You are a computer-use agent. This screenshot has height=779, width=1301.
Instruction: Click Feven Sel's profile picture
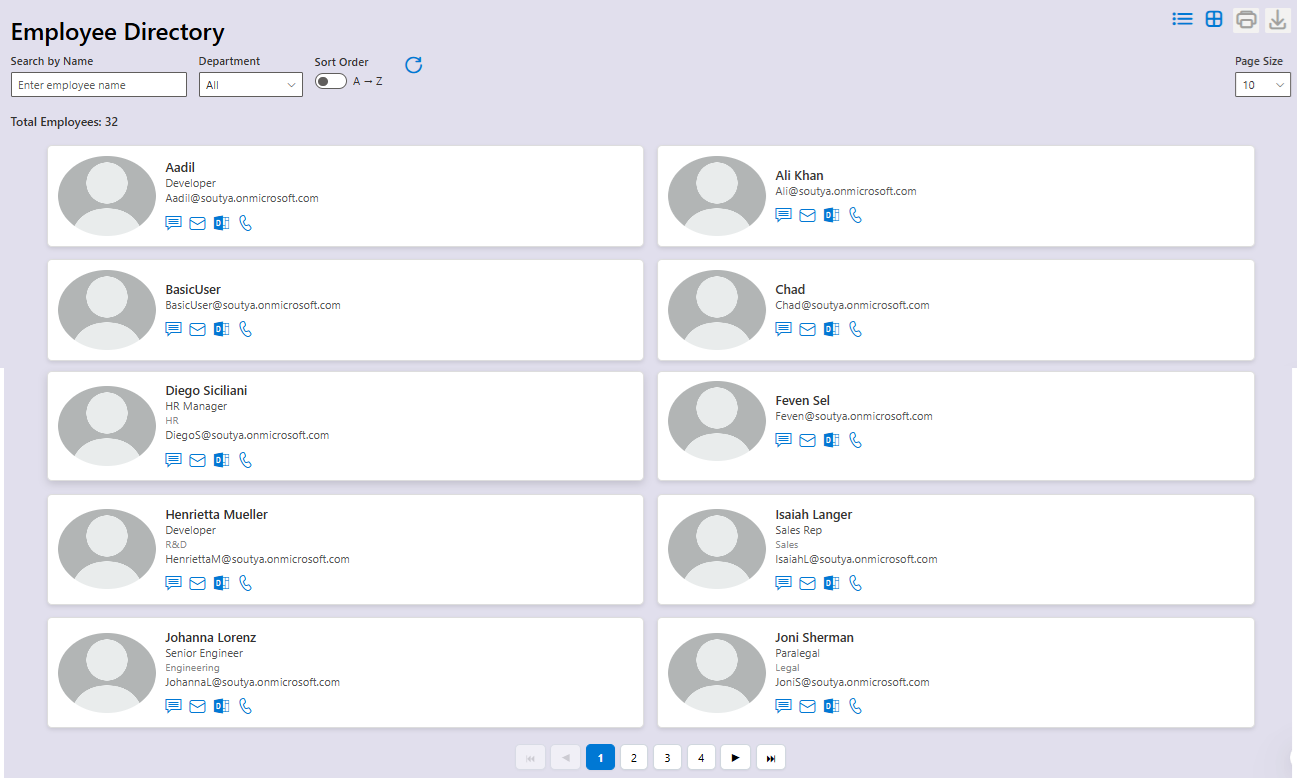pos(716,420)
